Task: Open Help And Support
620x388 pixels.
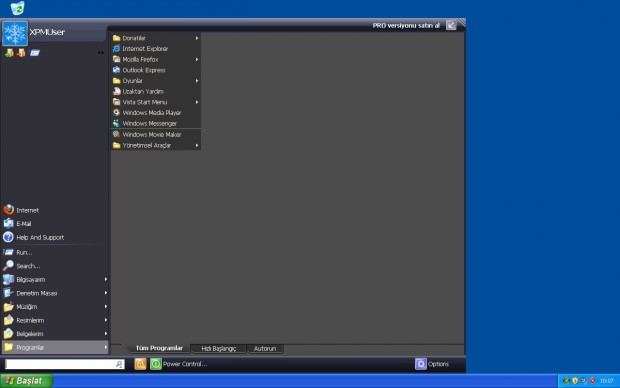Action: coord(55,237)
